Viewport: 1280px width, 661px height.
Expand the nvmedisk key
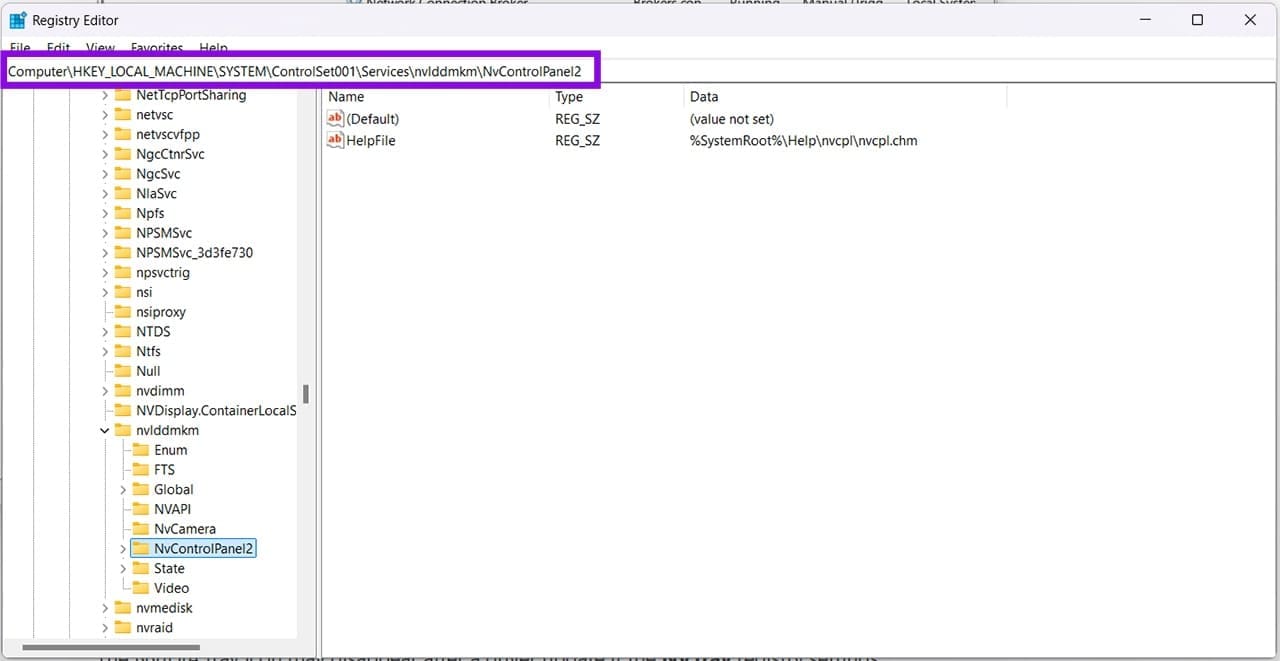(x=105, y=608)
